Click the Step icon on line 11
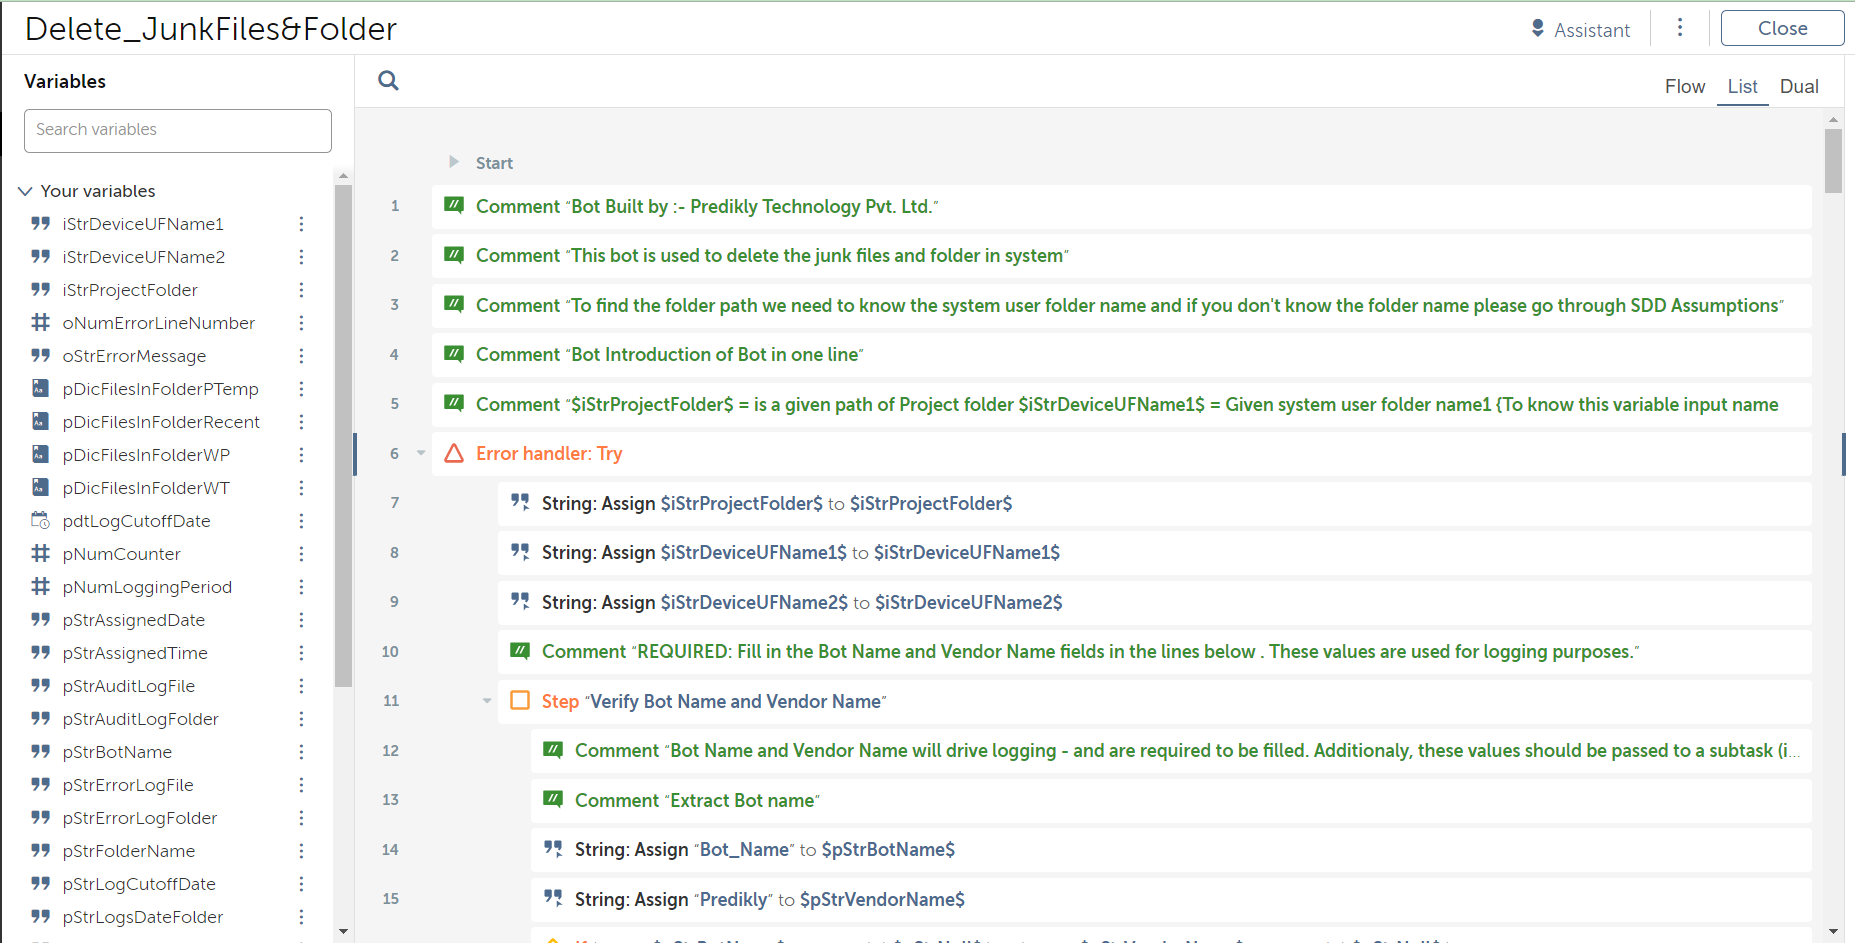 tap(520, 701)
